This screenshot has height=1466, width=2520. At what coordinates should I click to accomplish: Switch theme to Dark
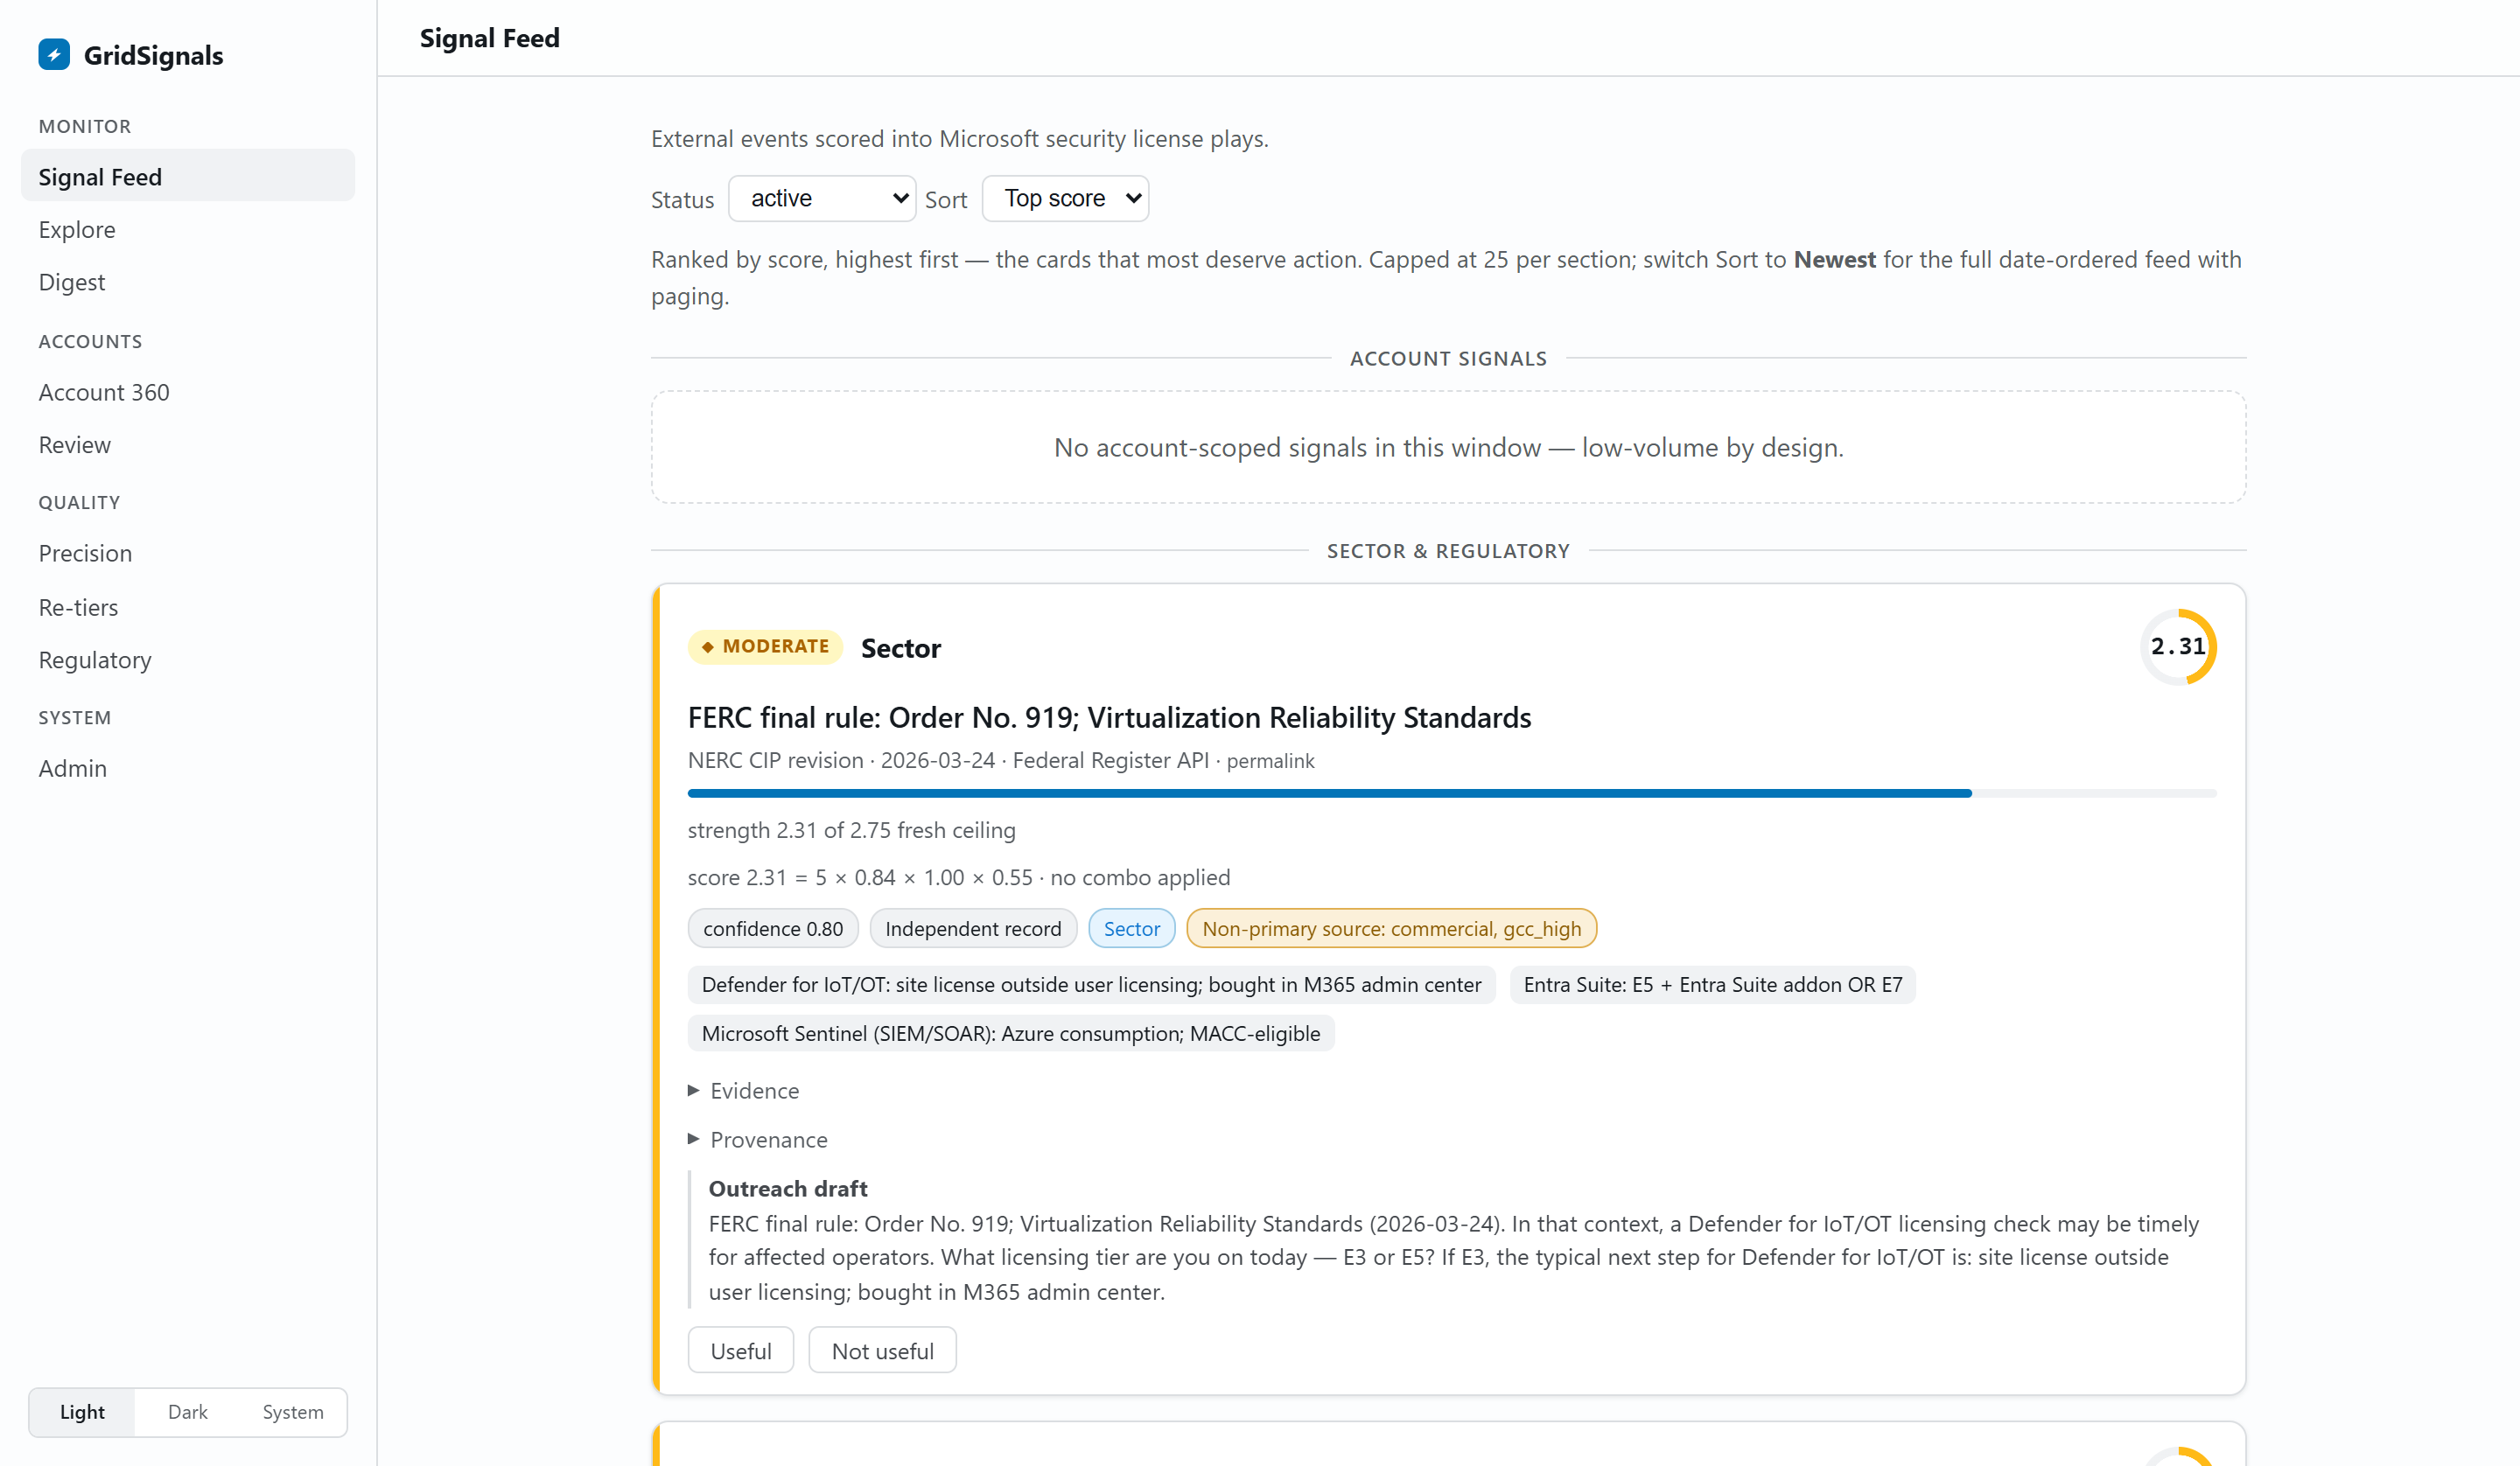point(188,1412)
